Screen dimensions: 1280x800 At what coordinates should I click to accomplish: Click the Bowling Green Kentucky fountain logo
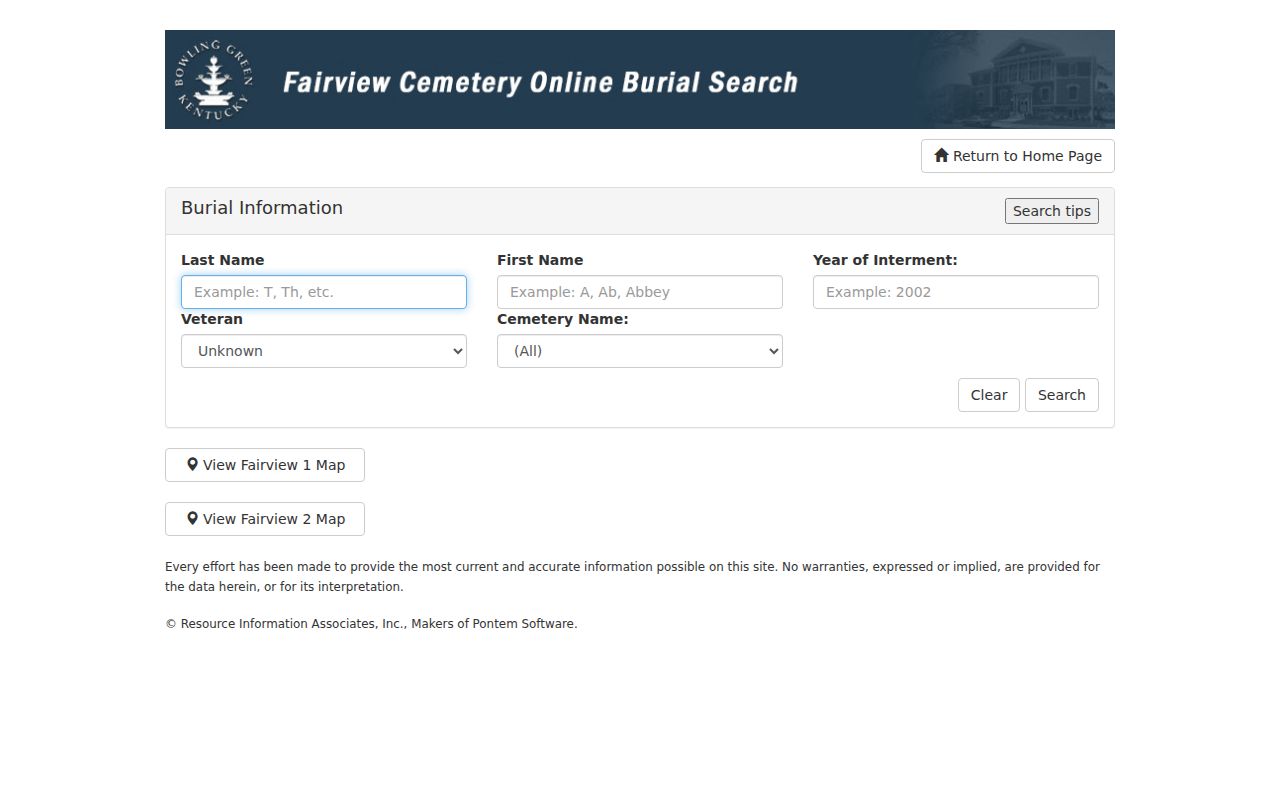213,80
